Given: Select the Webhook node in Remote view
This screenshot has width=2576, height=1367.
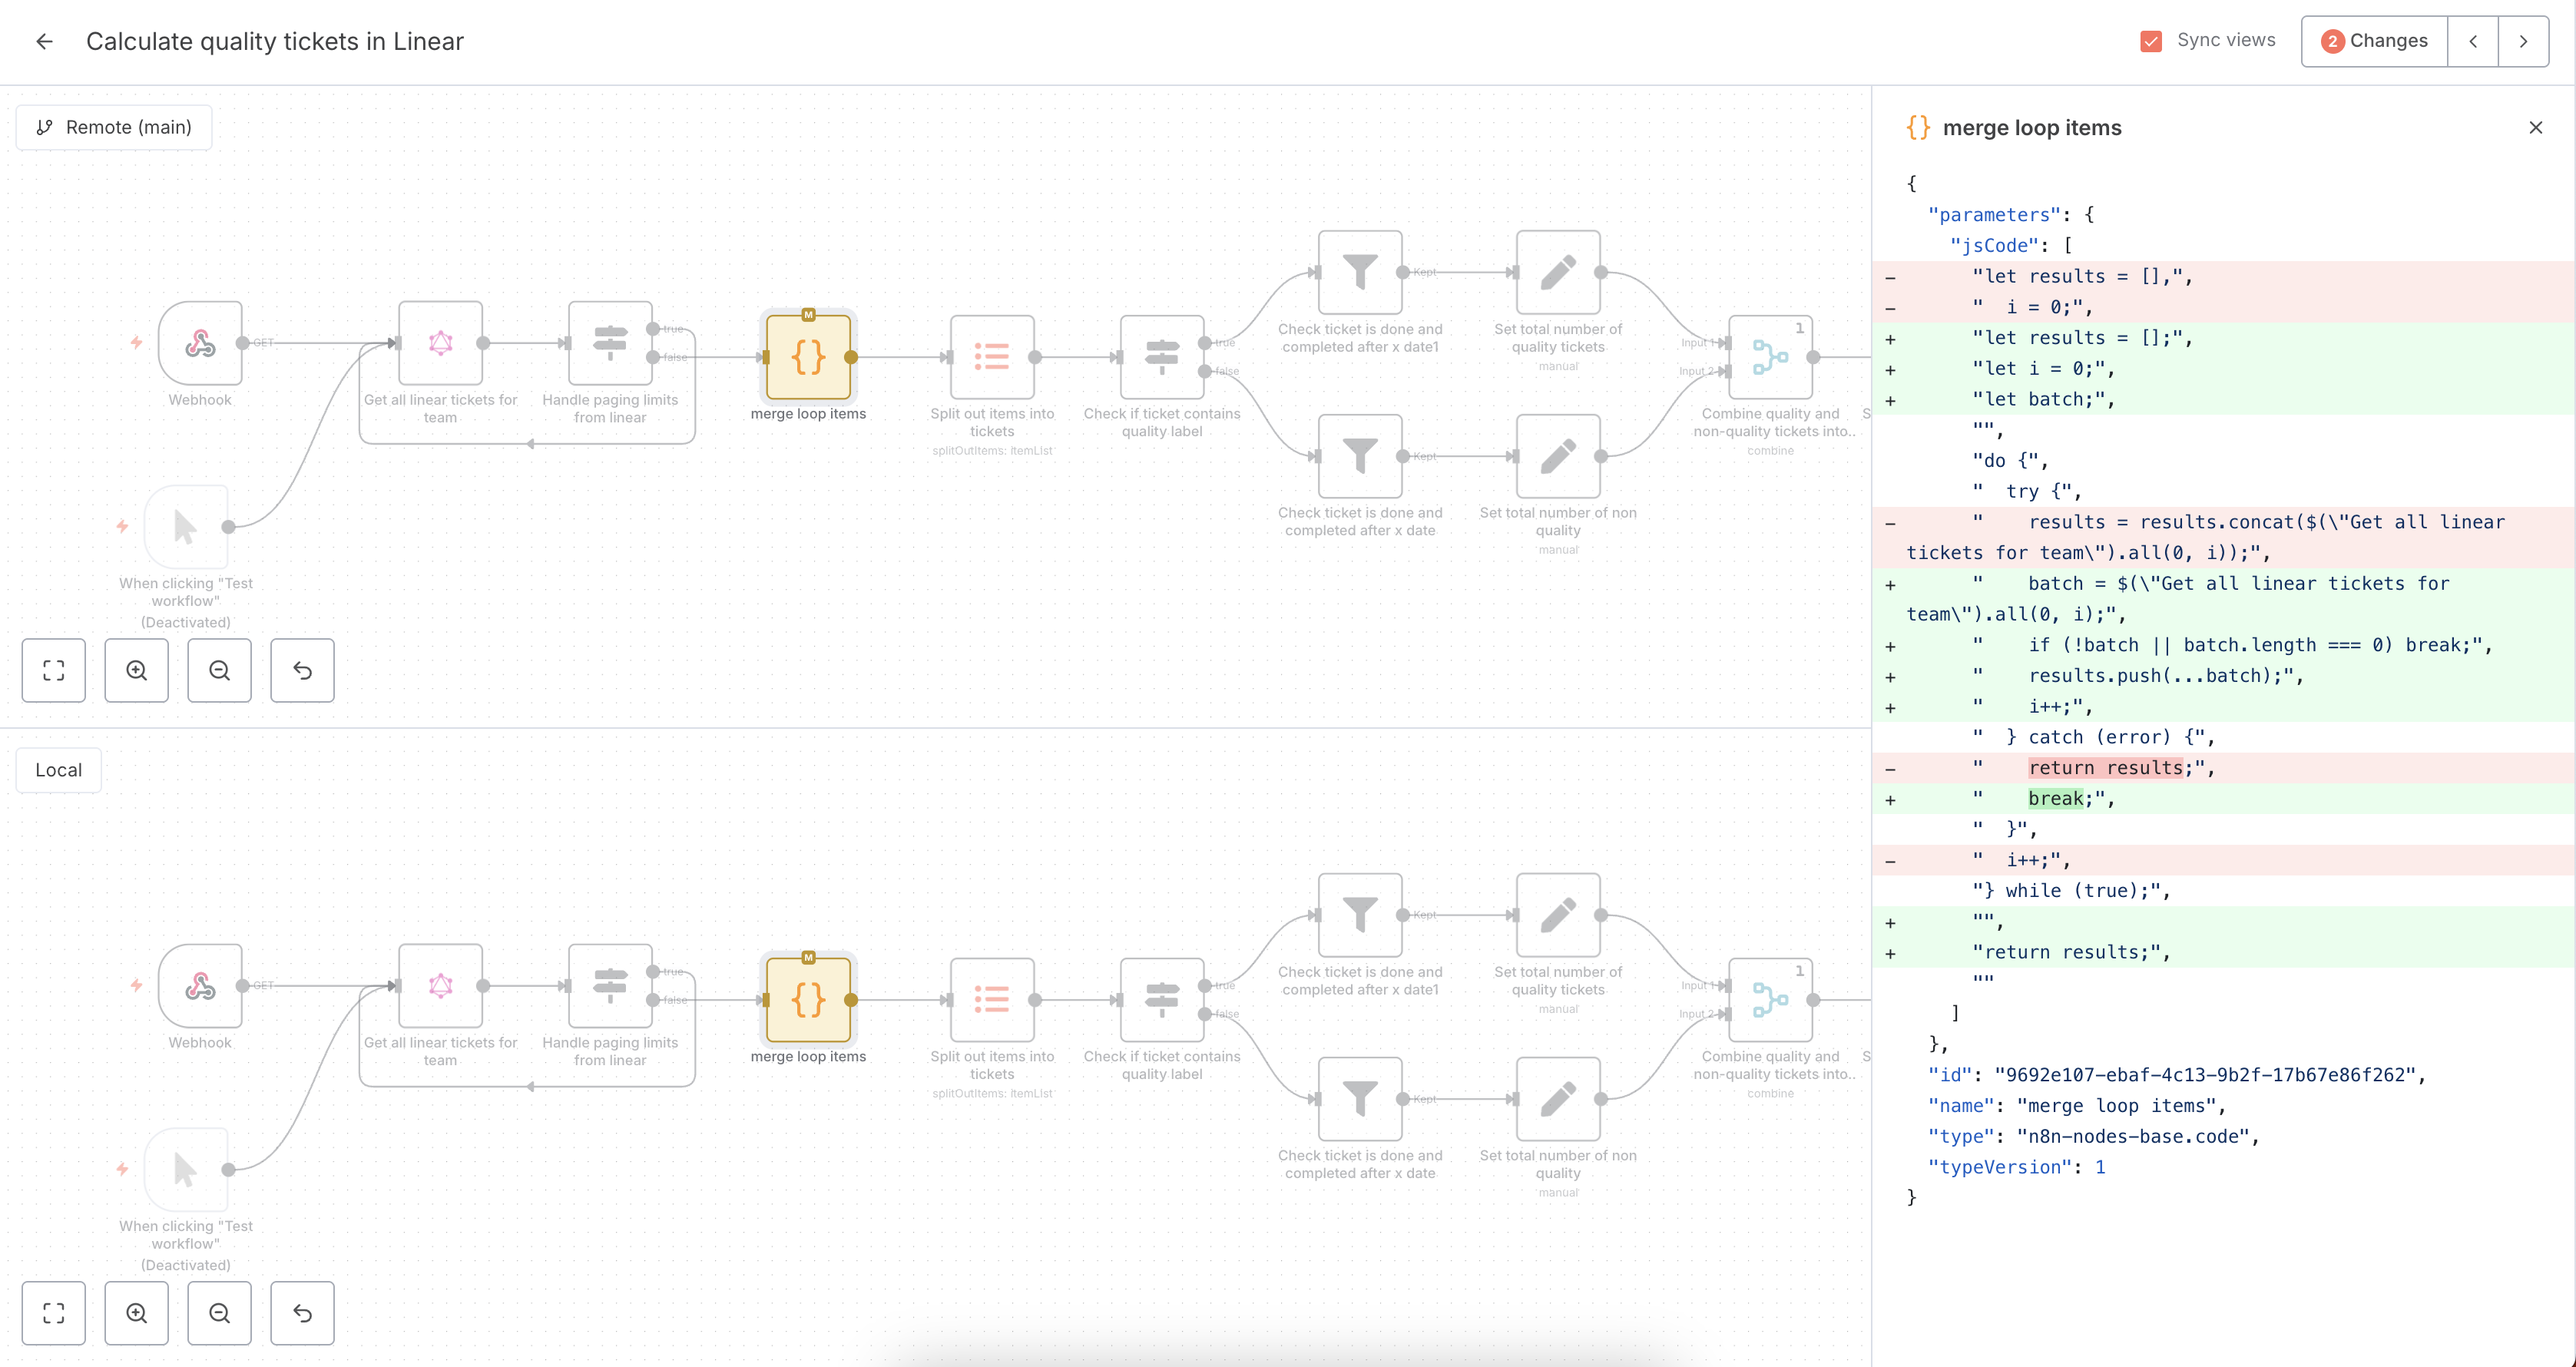Looking at the screenshot, I should (200, 344).
